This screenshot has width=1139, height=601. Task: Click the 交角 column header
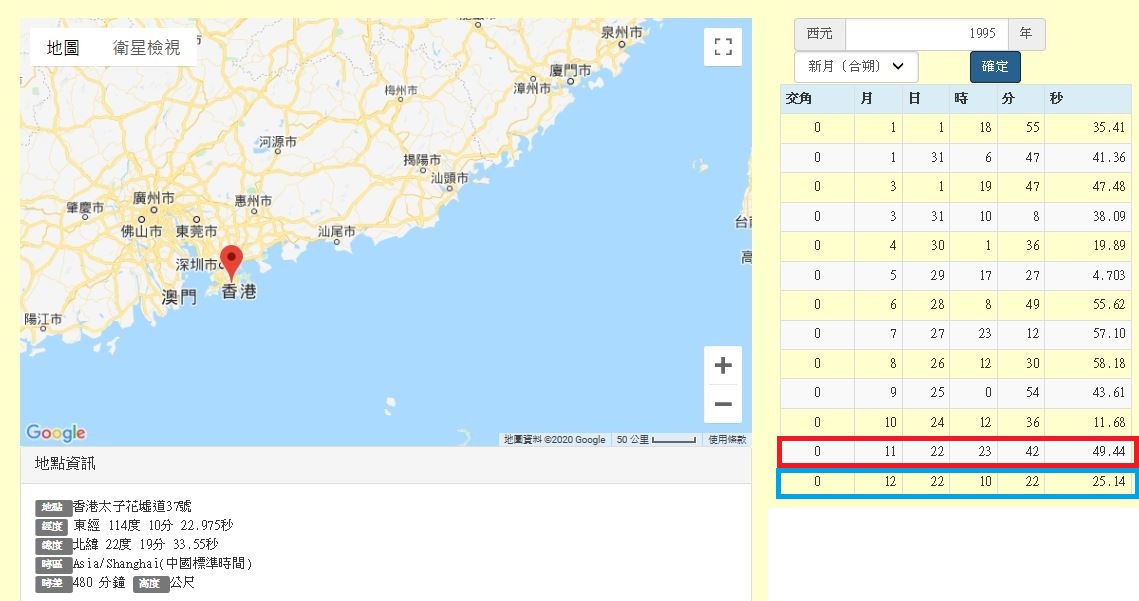[x=800, y=98]
